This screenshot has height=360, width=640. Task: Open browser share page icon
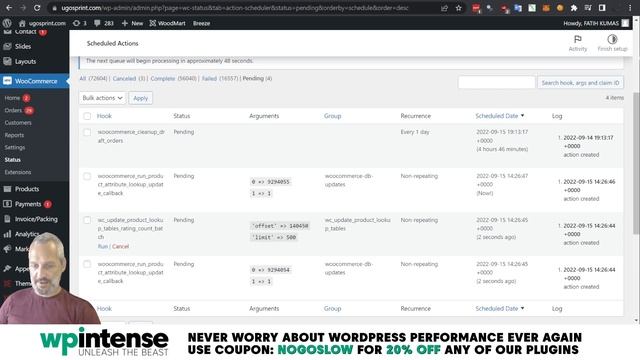pyautogui.click(x=444, y=8)
